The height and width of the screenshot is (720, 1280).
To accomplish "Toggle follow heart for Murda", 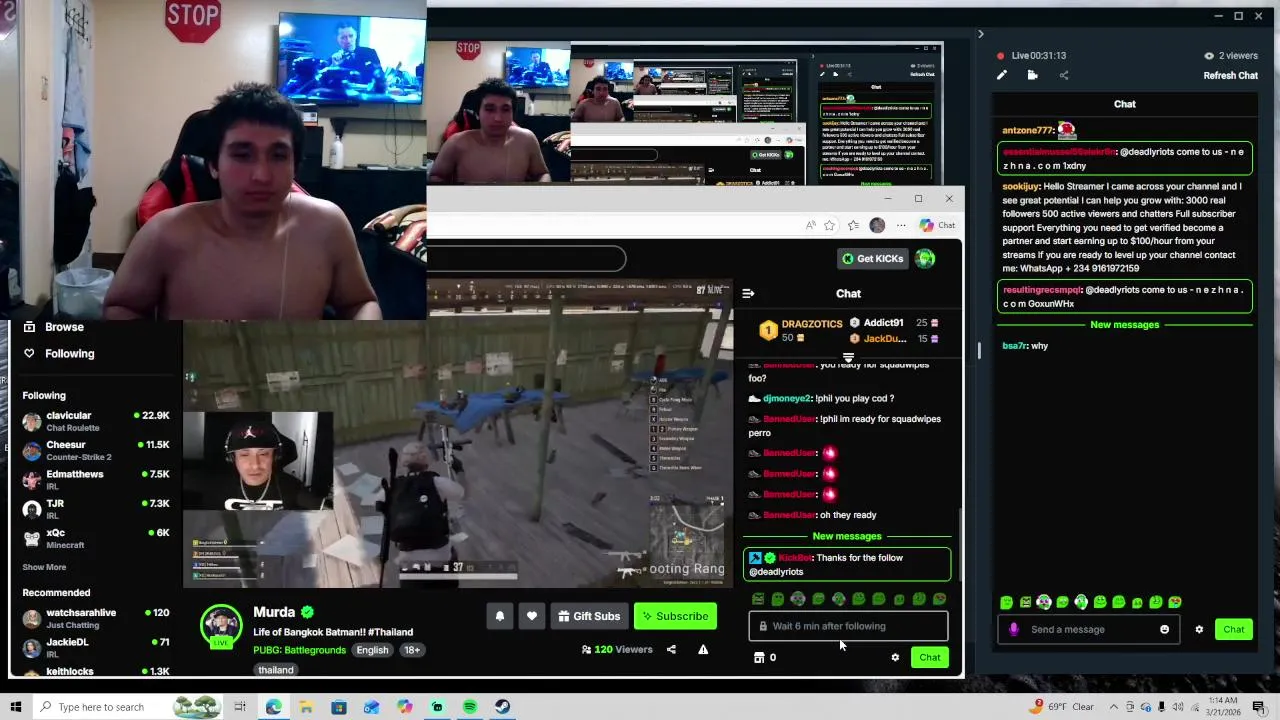I will click(x=532, y=616).
